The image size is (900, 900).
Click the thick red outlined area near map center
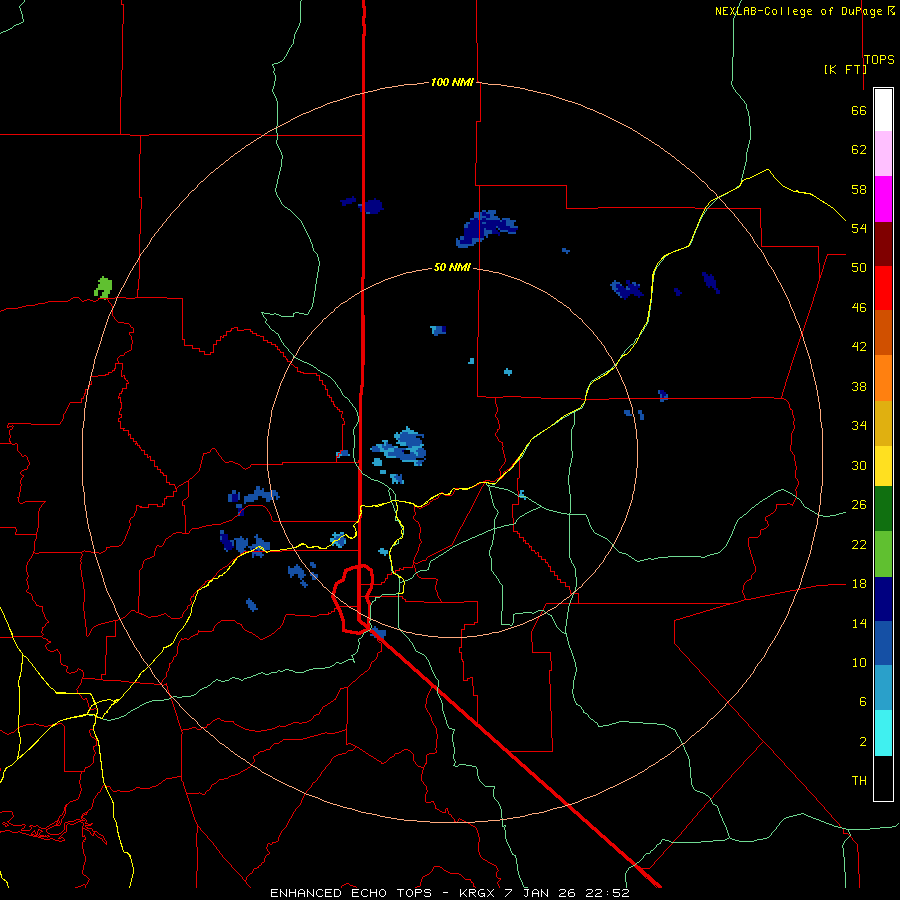[353, 599]
